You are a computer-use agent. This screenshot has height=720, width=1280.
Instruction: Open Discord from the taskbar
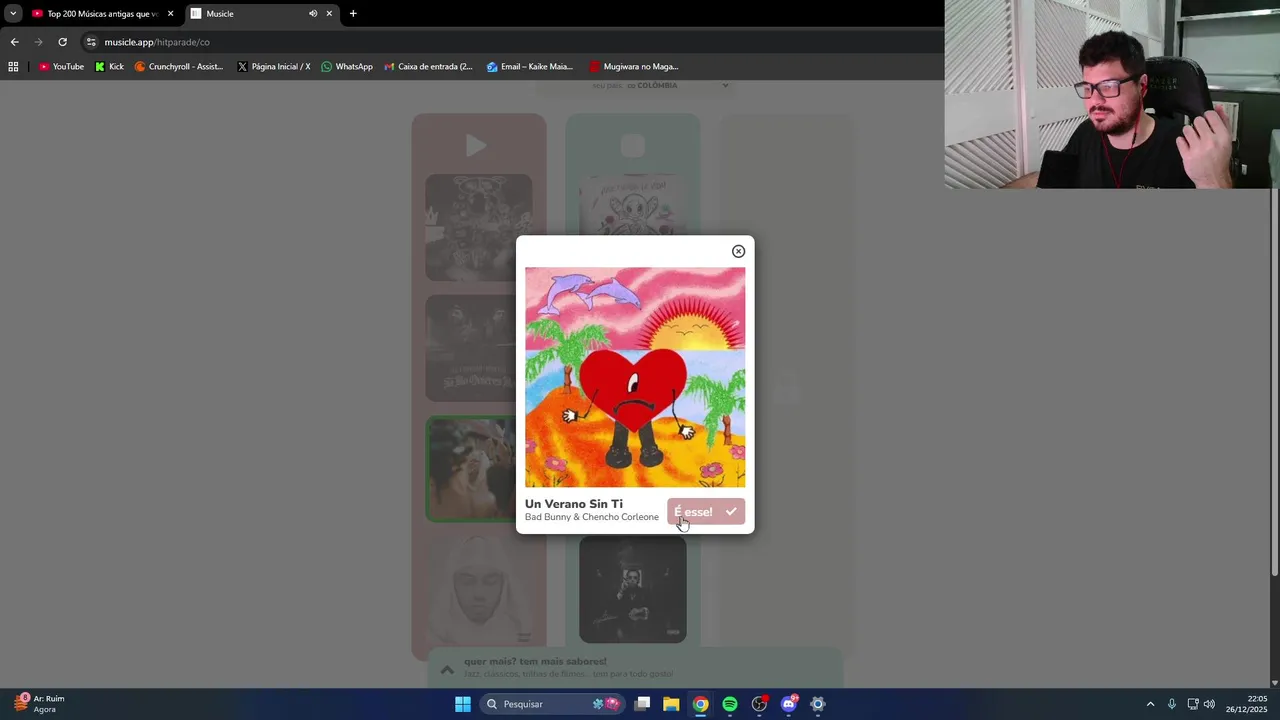[788, 704]
